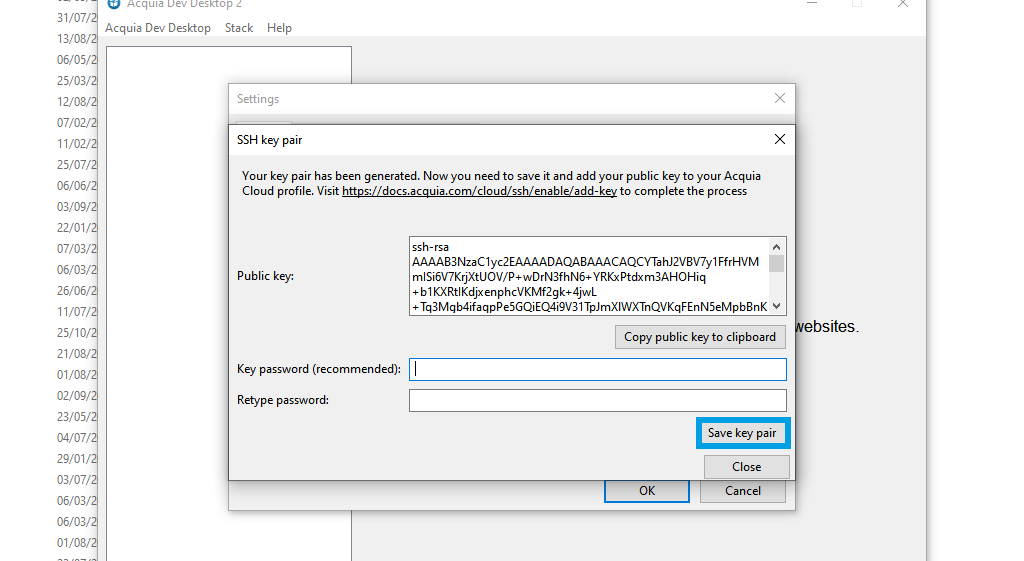Close the Settings dialog with its X icon
The height and width of the screenshot is (561, 1024).
coord(780,98)
